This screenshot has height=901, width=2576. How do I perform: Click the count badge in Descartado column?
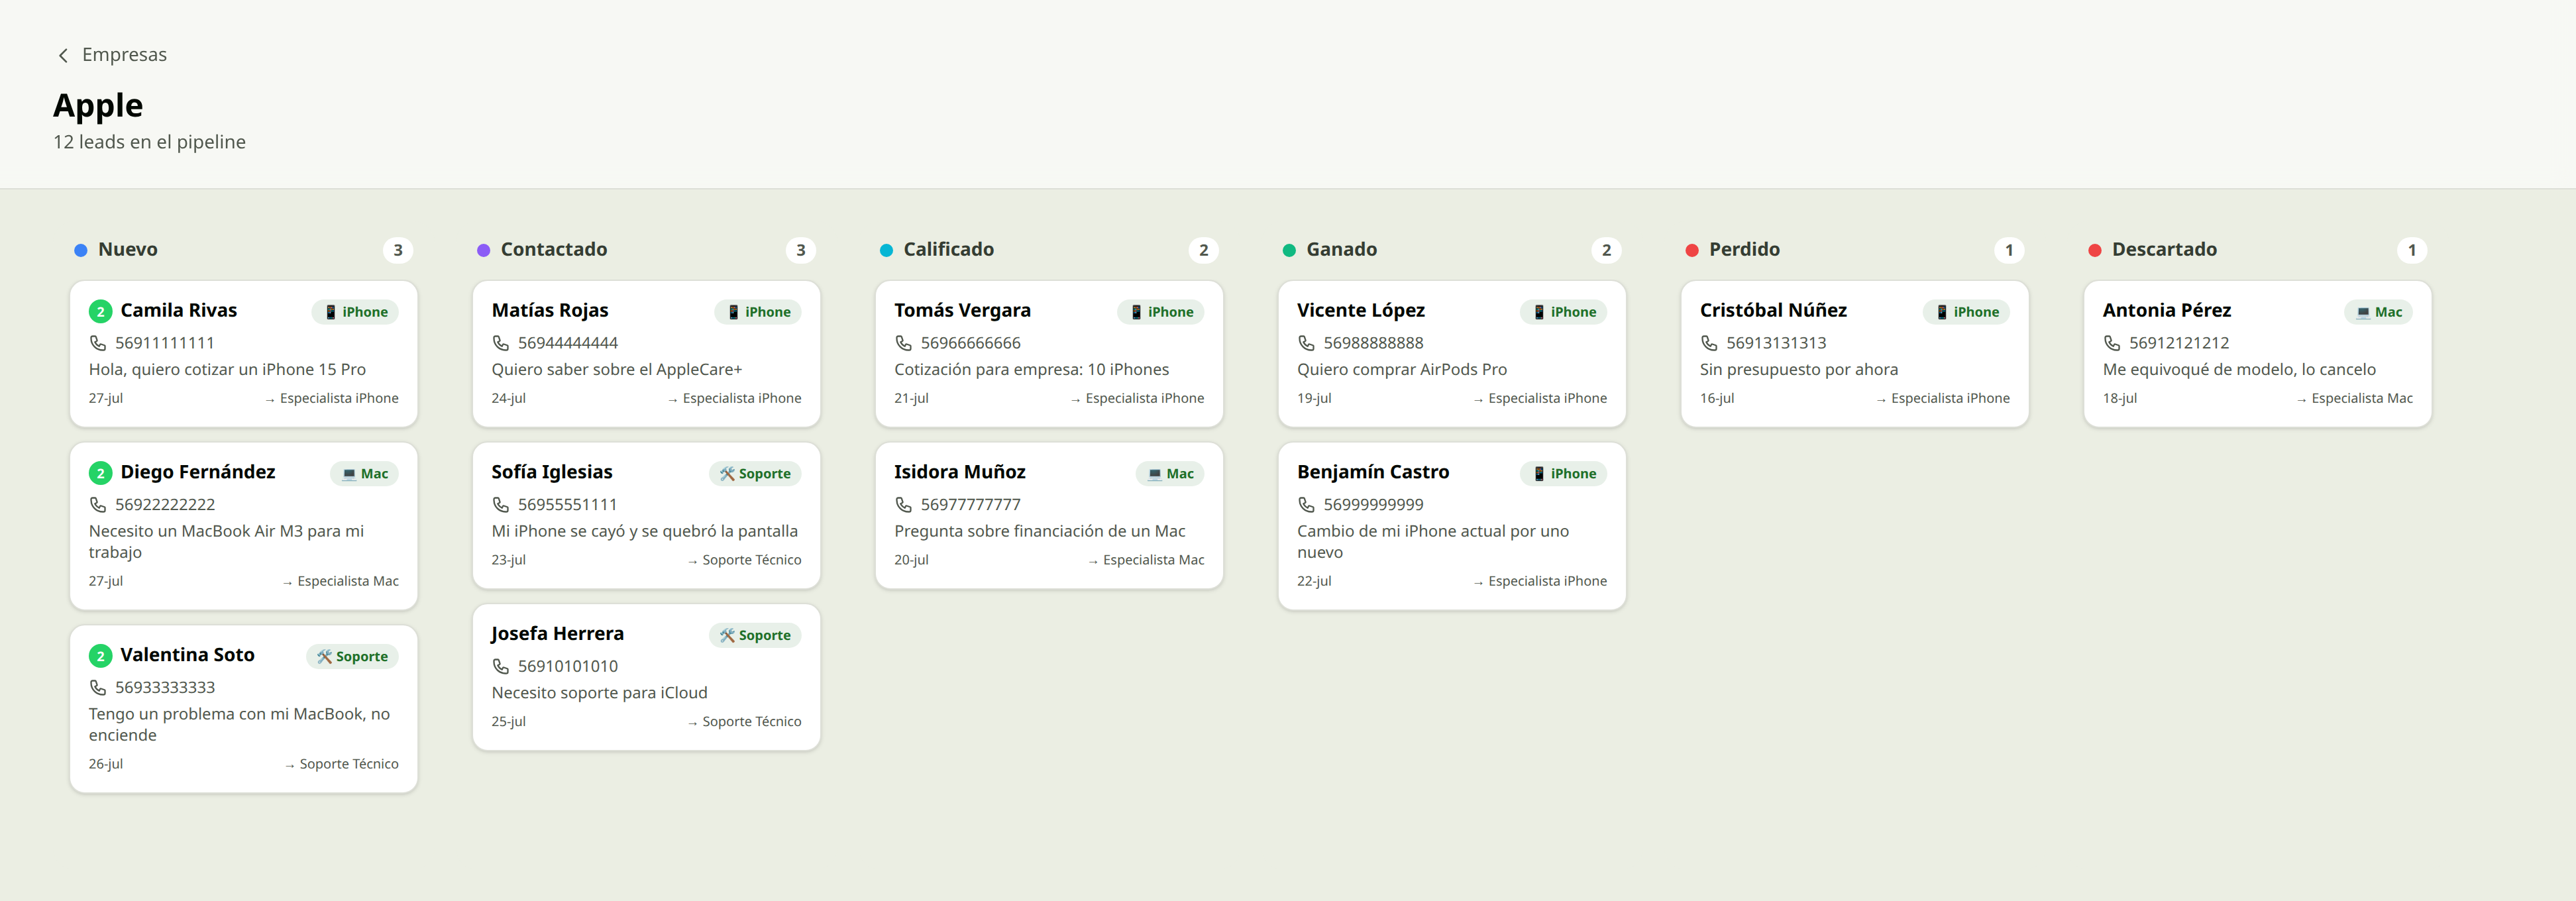[x=2412, y=250]
